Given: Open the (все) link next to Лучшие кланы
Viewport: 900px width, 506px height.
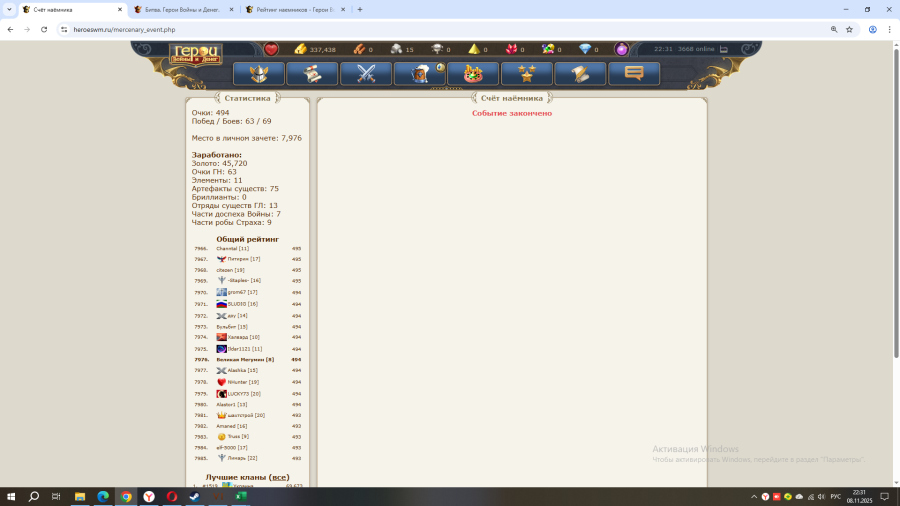Looking at the screenshot, I should tap(279, 477).
